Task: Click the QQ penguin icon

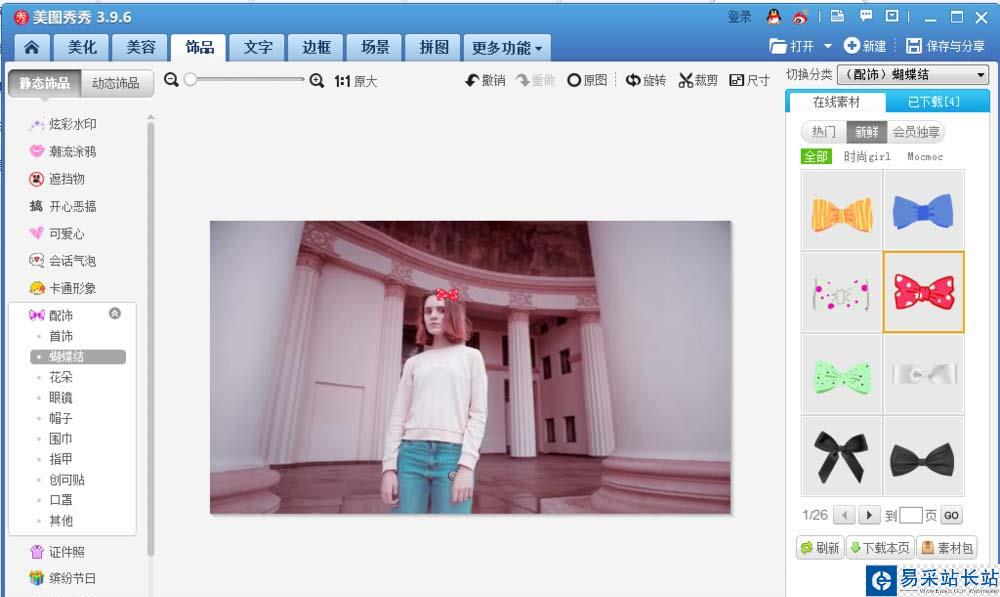Action: 774,17
